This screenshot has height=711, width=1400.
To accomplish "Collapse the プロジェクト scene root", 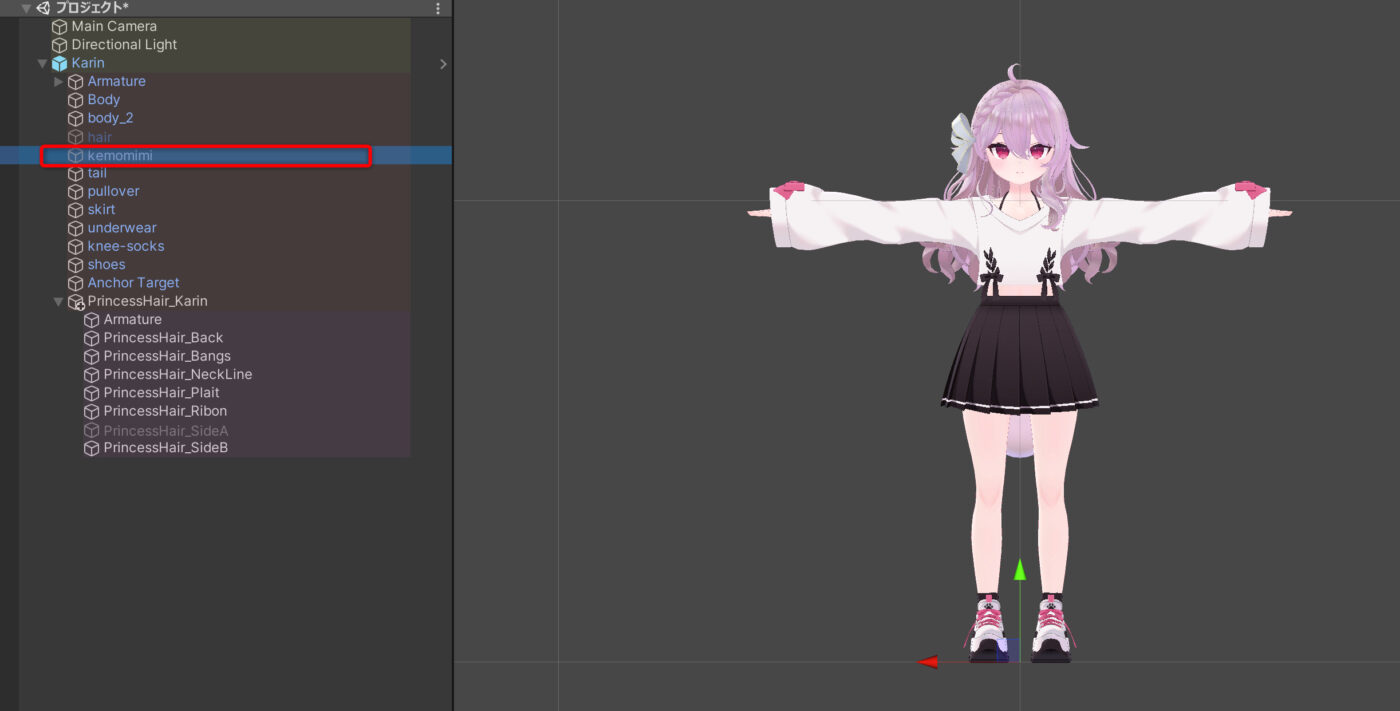I will click(x=26, y=8).
